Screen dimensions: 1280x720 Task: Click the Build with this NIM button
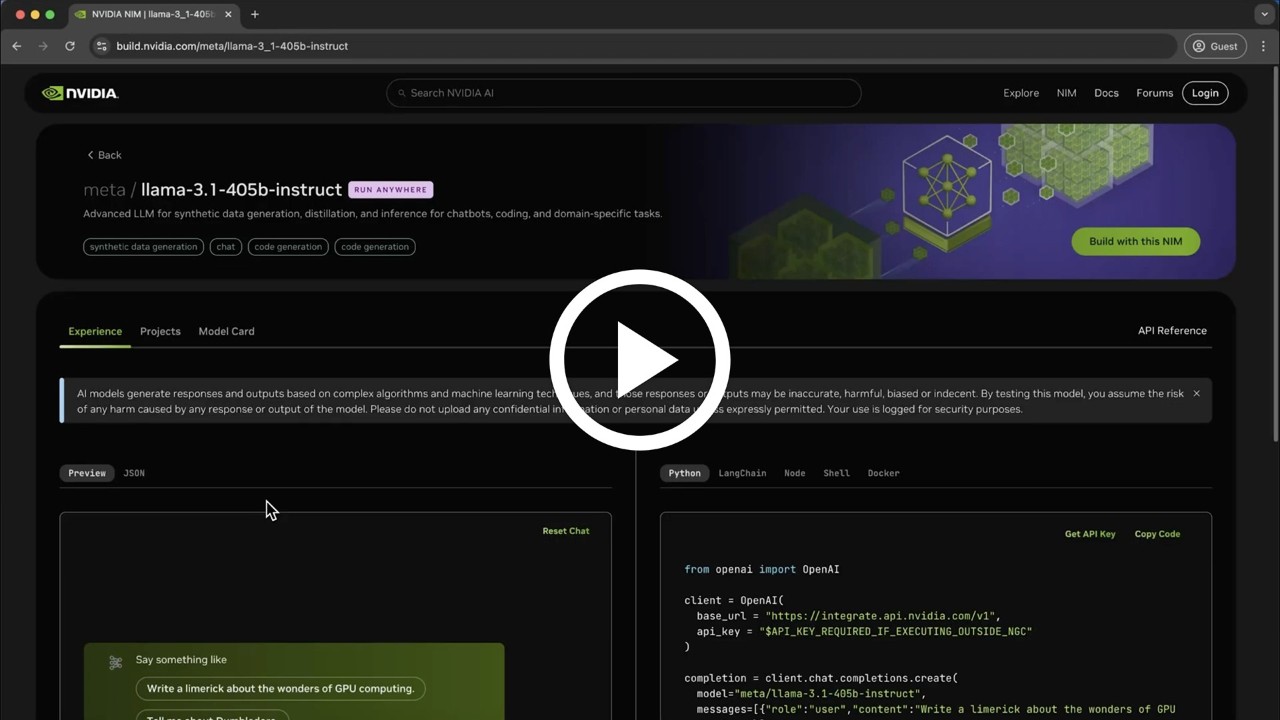[x=1135, y=241]
